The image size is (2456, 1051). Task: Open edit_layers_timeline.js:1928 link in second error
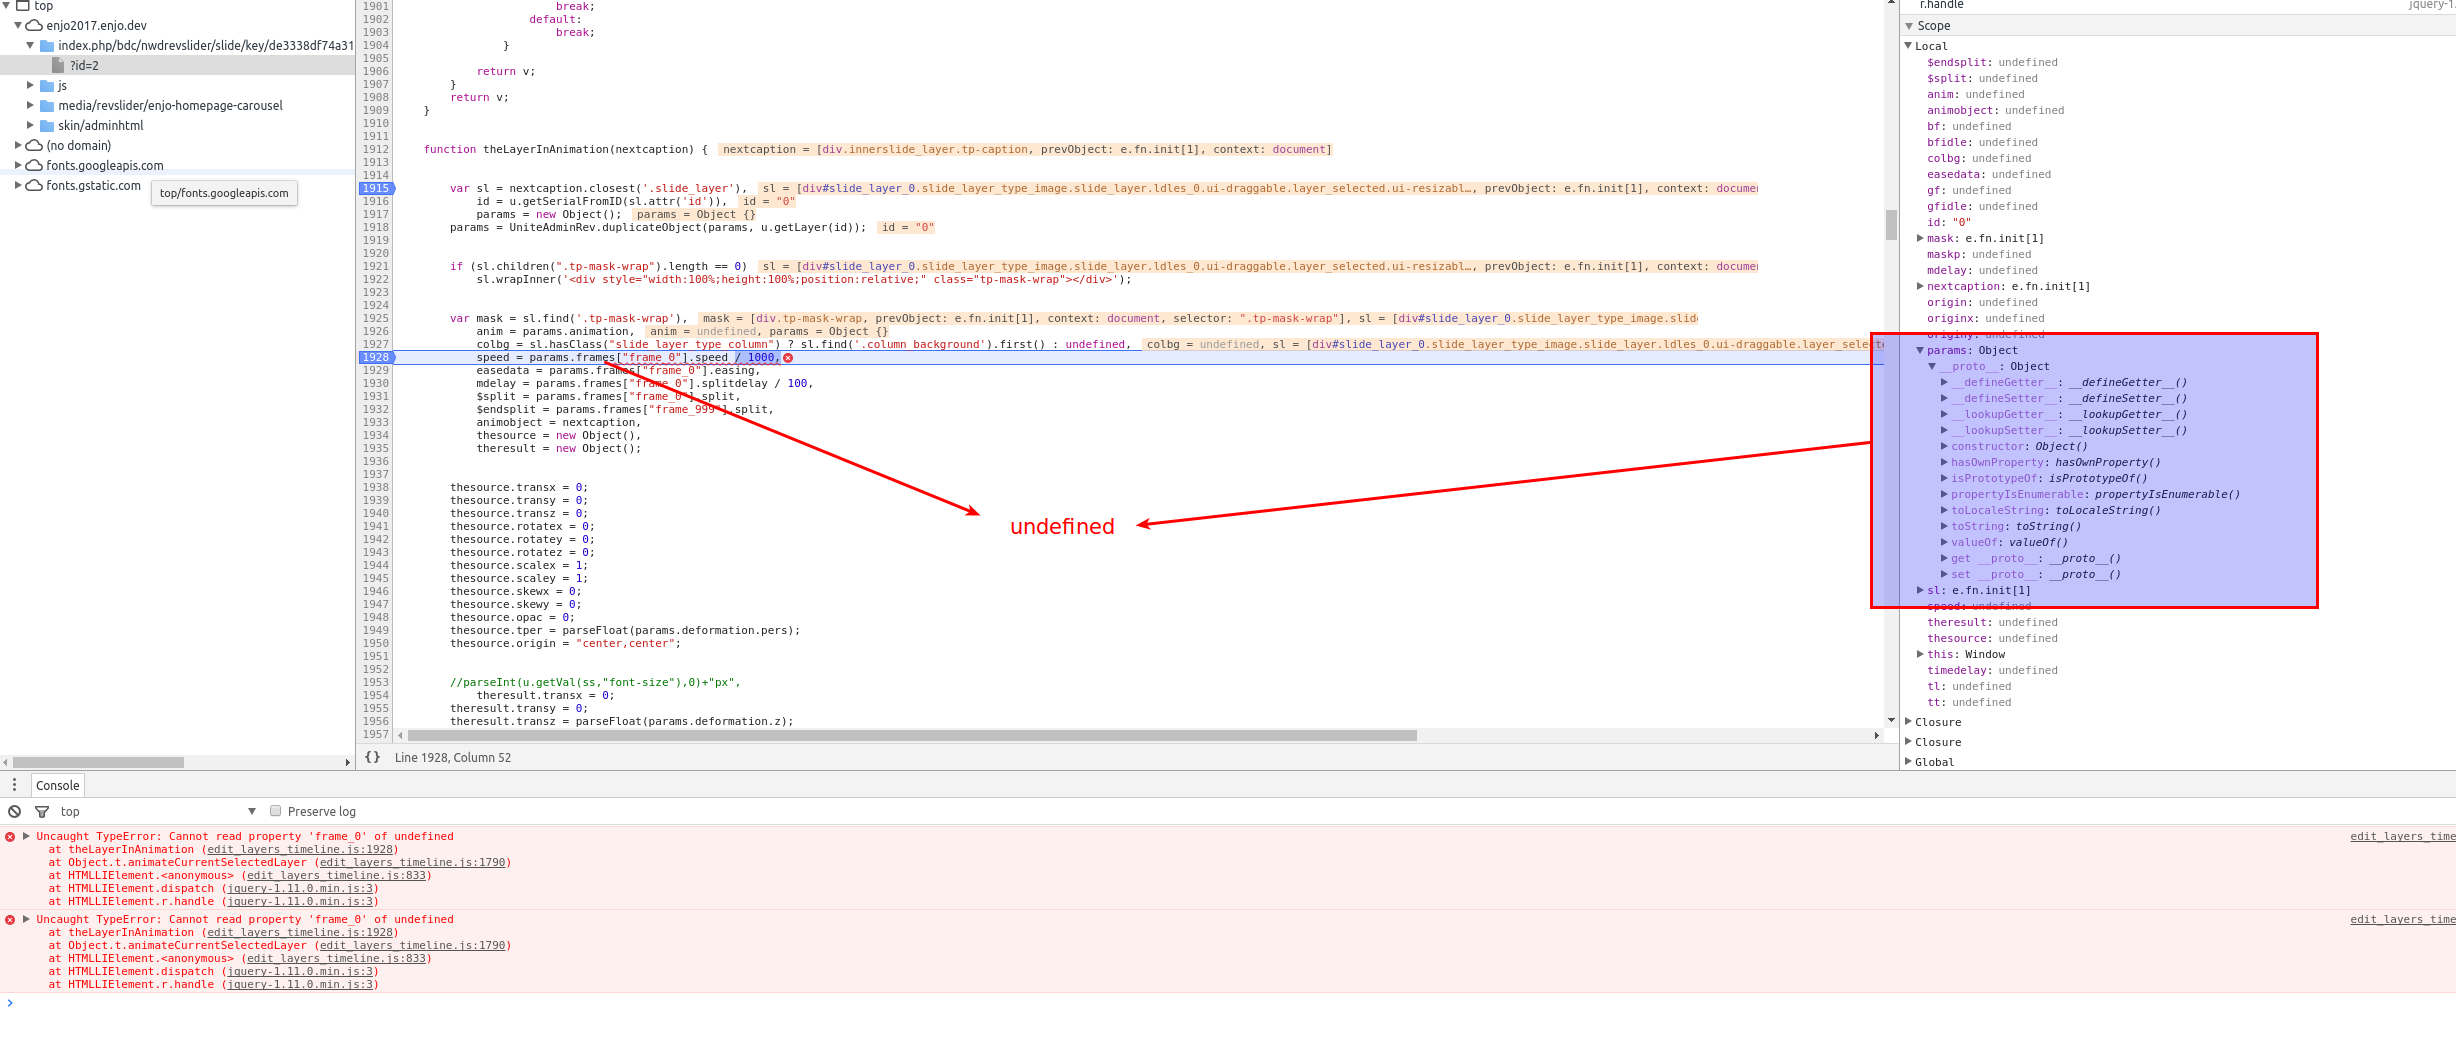(x=300, y=932)
